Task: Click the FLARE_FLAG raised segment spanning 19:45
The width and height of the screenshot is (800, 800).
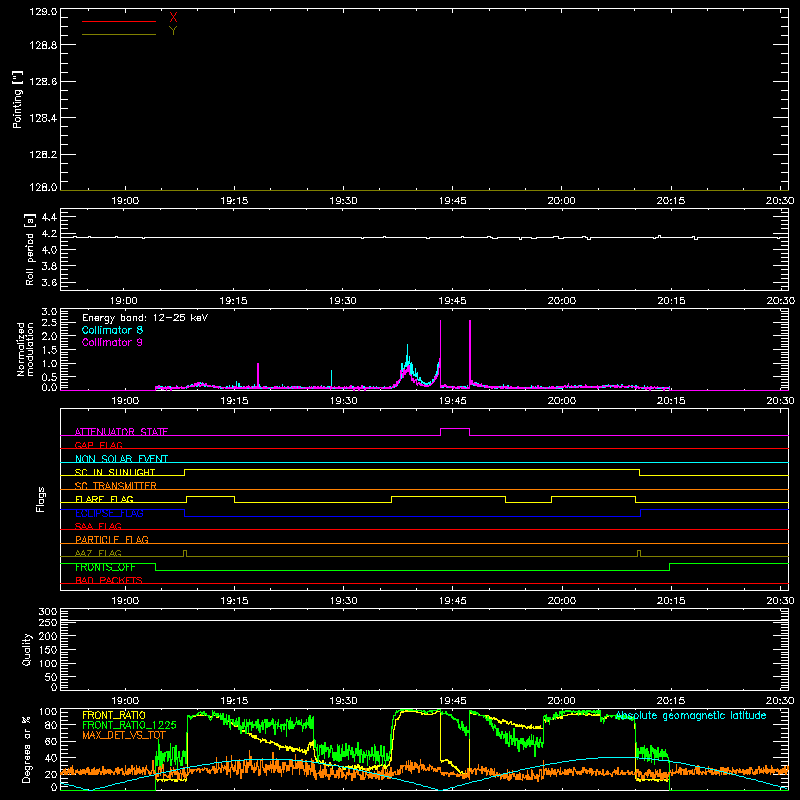Action: [x=448, y=496]
